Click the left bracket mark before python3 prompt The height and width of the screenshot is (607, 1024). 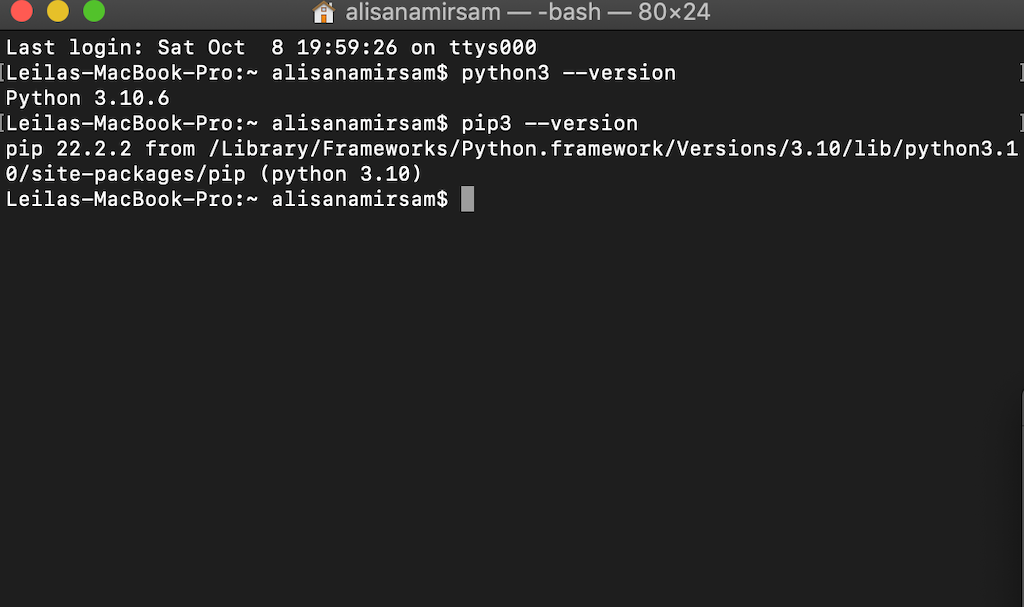coord(3,73)
